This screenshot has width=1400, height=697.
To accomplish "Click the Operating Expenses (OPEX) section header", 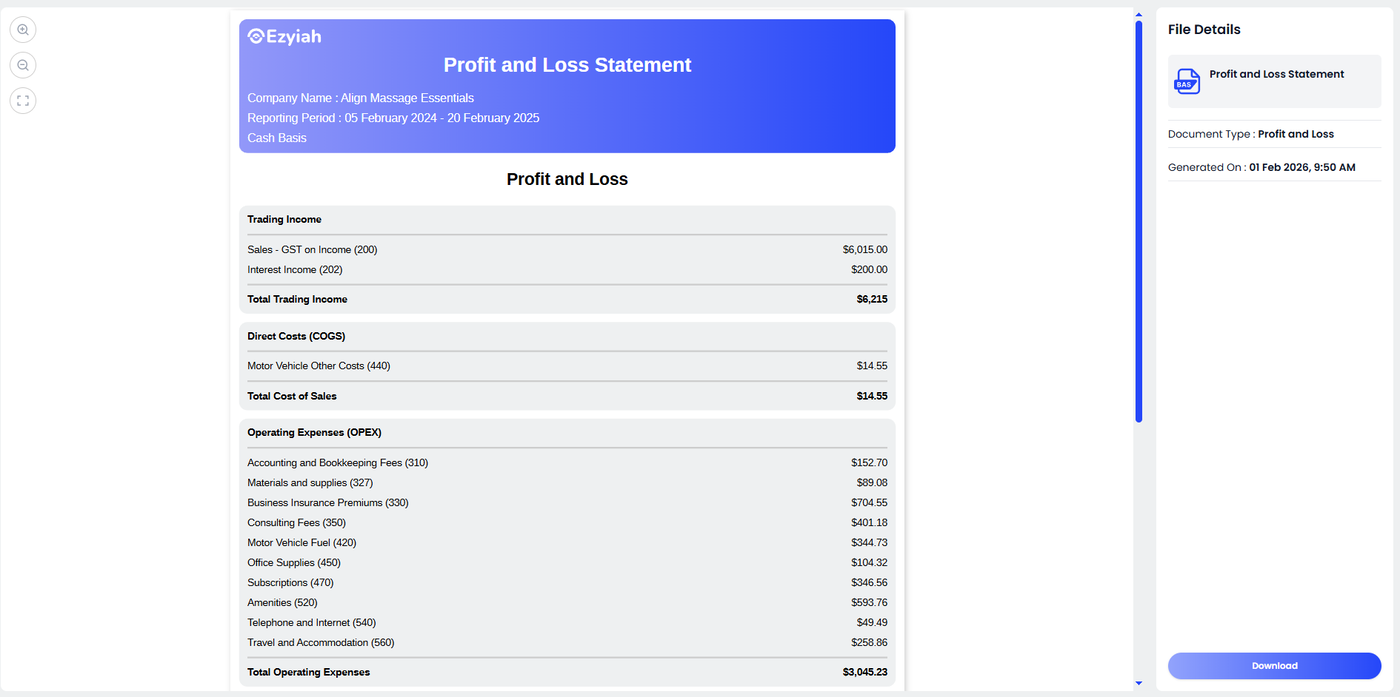I will point(314,433).
